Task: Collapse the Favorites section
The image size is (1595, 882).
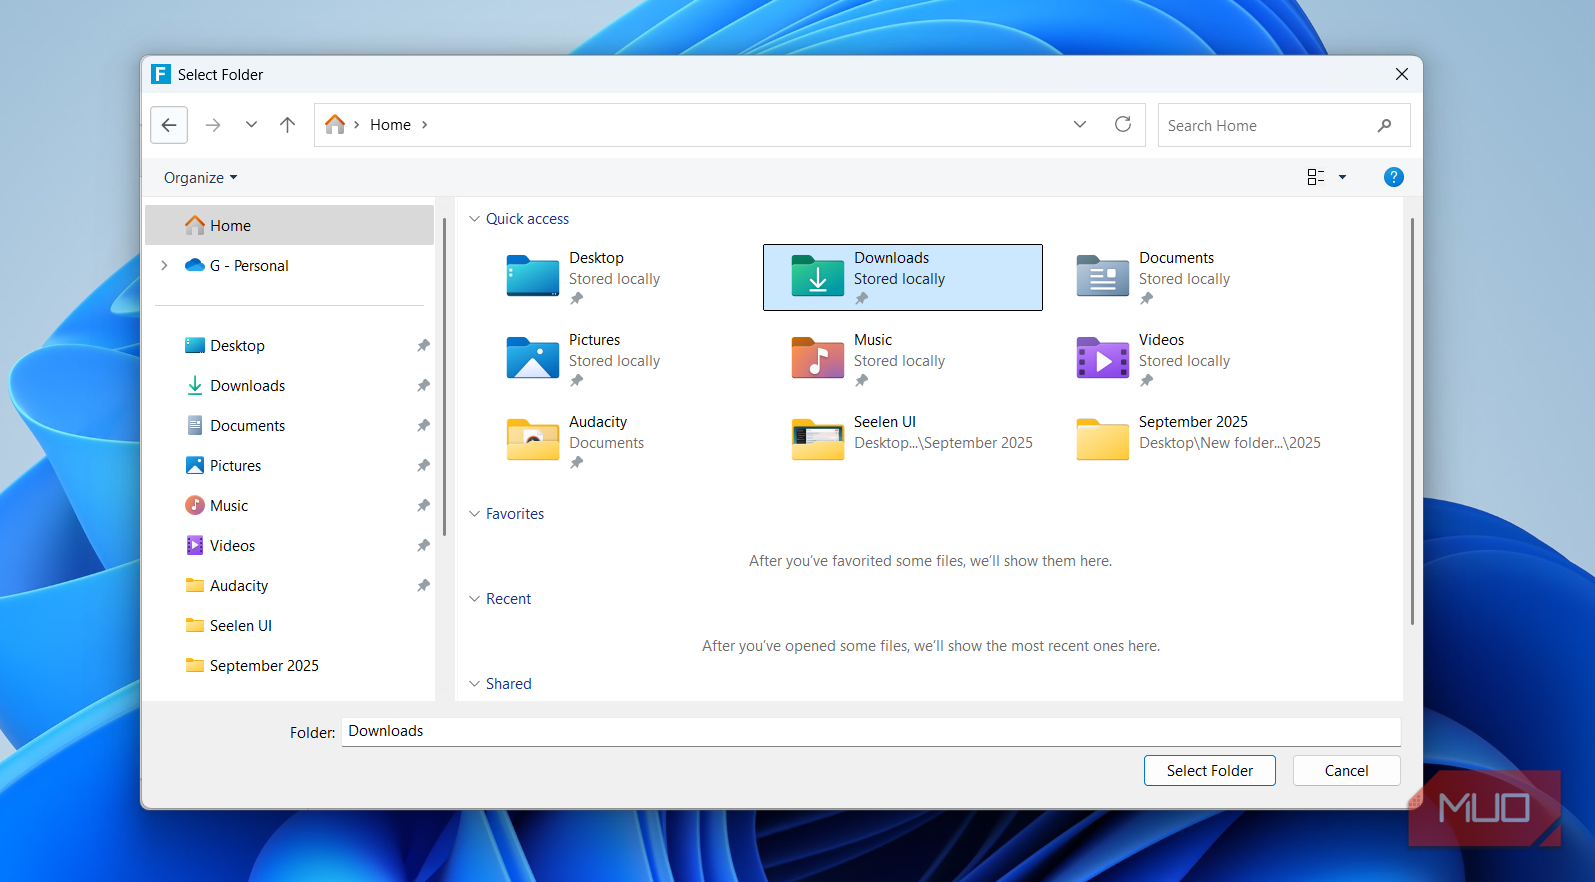Action: 474,514
